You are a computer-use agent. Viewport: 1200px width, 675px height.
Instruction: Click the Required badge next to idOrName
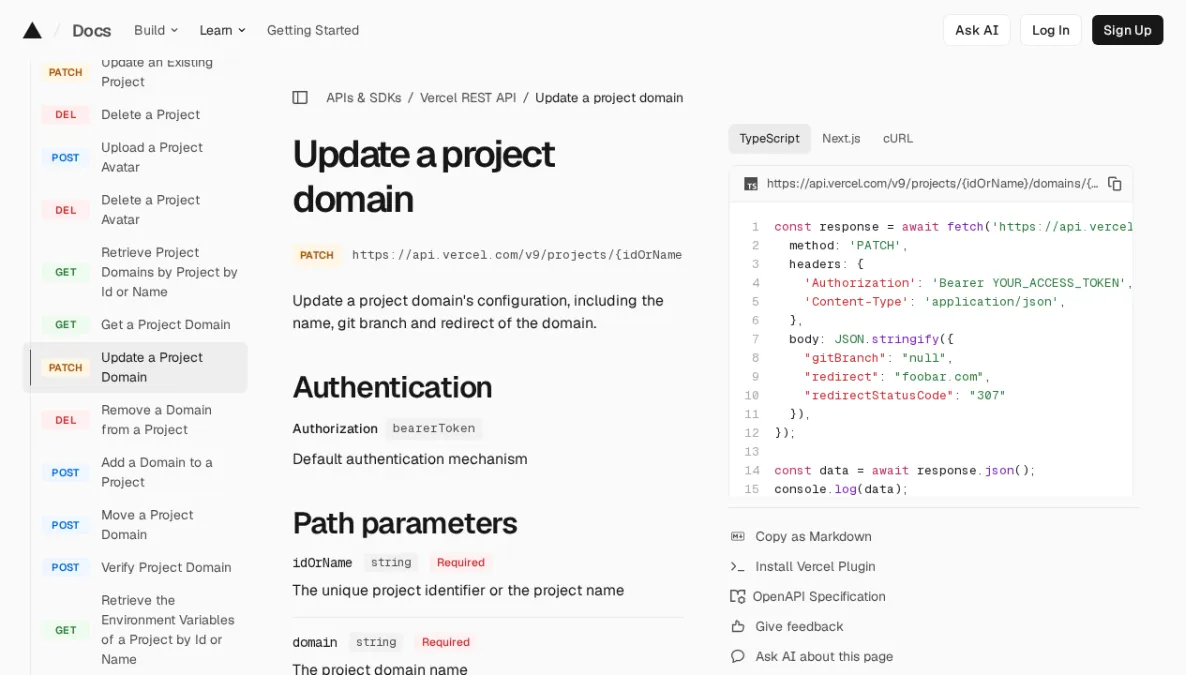click(x=461, y=563)
